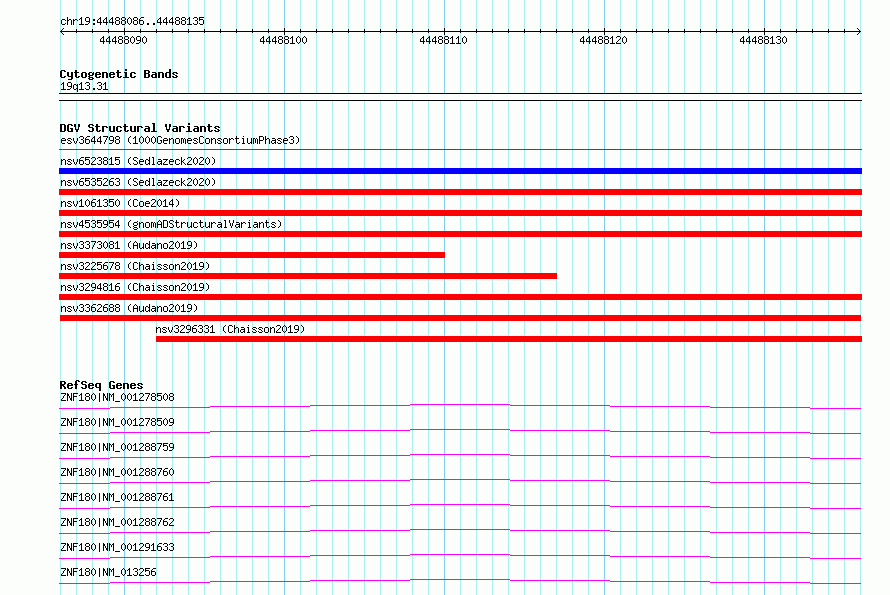Select the red nsv3225678 variant bar
This screenshot has width=890, height=595.
[308, 276]
